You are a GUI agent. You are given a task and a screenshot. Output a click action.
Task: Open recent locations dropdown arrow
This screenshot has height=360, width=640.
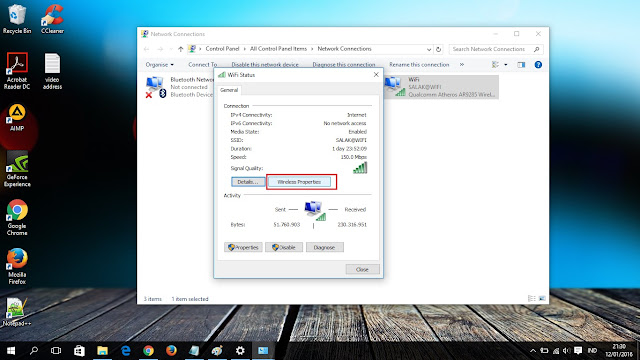(171, 49)
